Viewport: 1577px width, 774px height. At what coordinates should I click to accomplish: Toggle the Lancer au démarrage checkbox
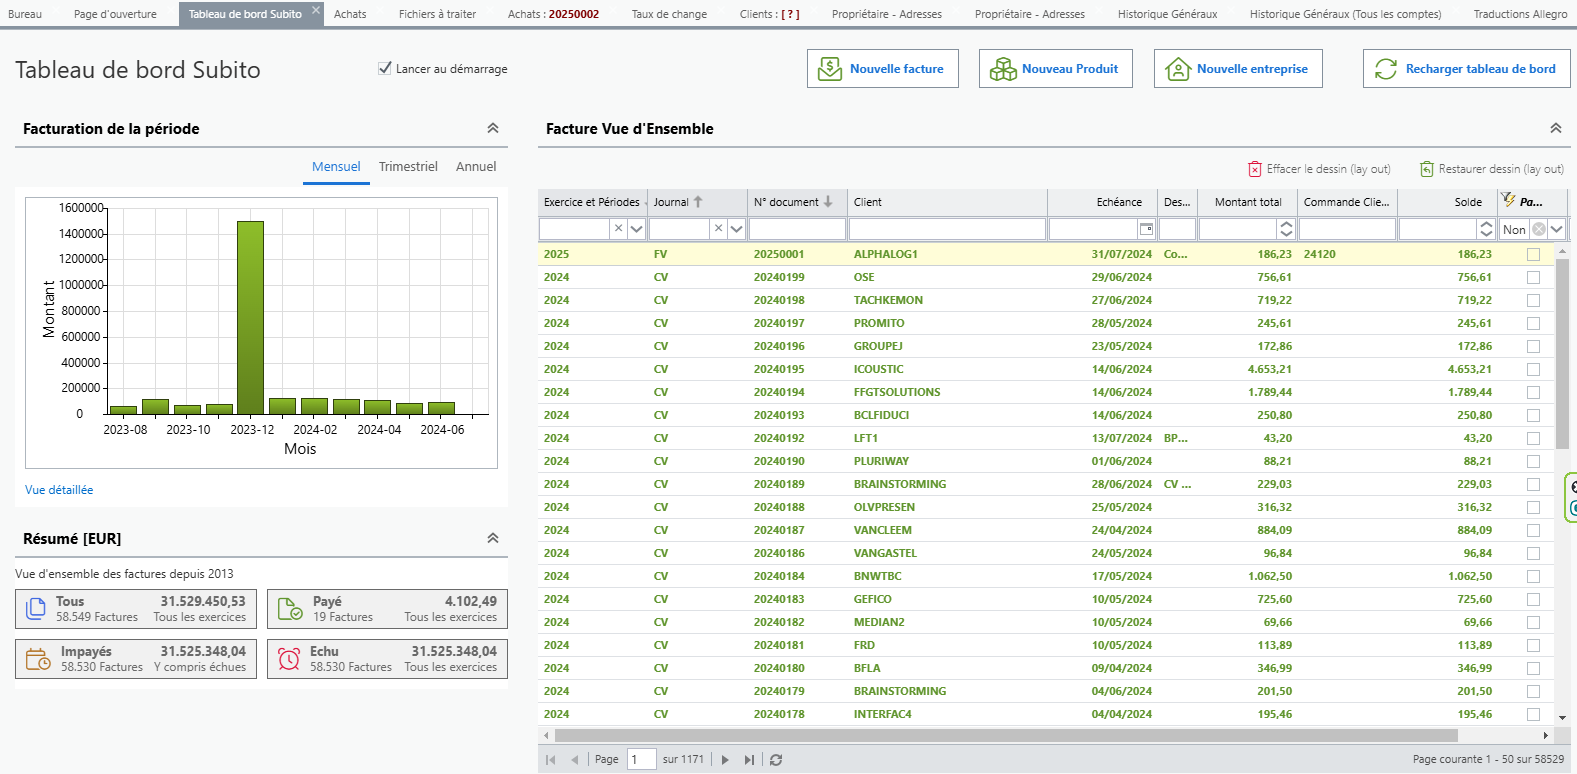point(384,68)
